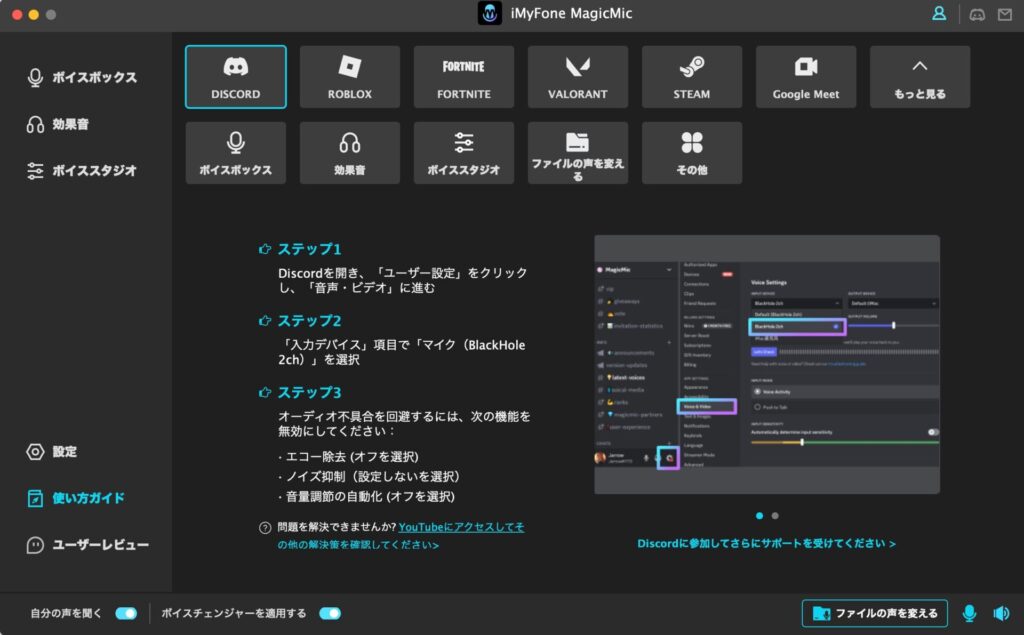Image resolution: width=1024 pixels, height=635 pixels.
Task: Click the 音量調節の自動化 (オフを選択) line
Action: click(366, 497)
